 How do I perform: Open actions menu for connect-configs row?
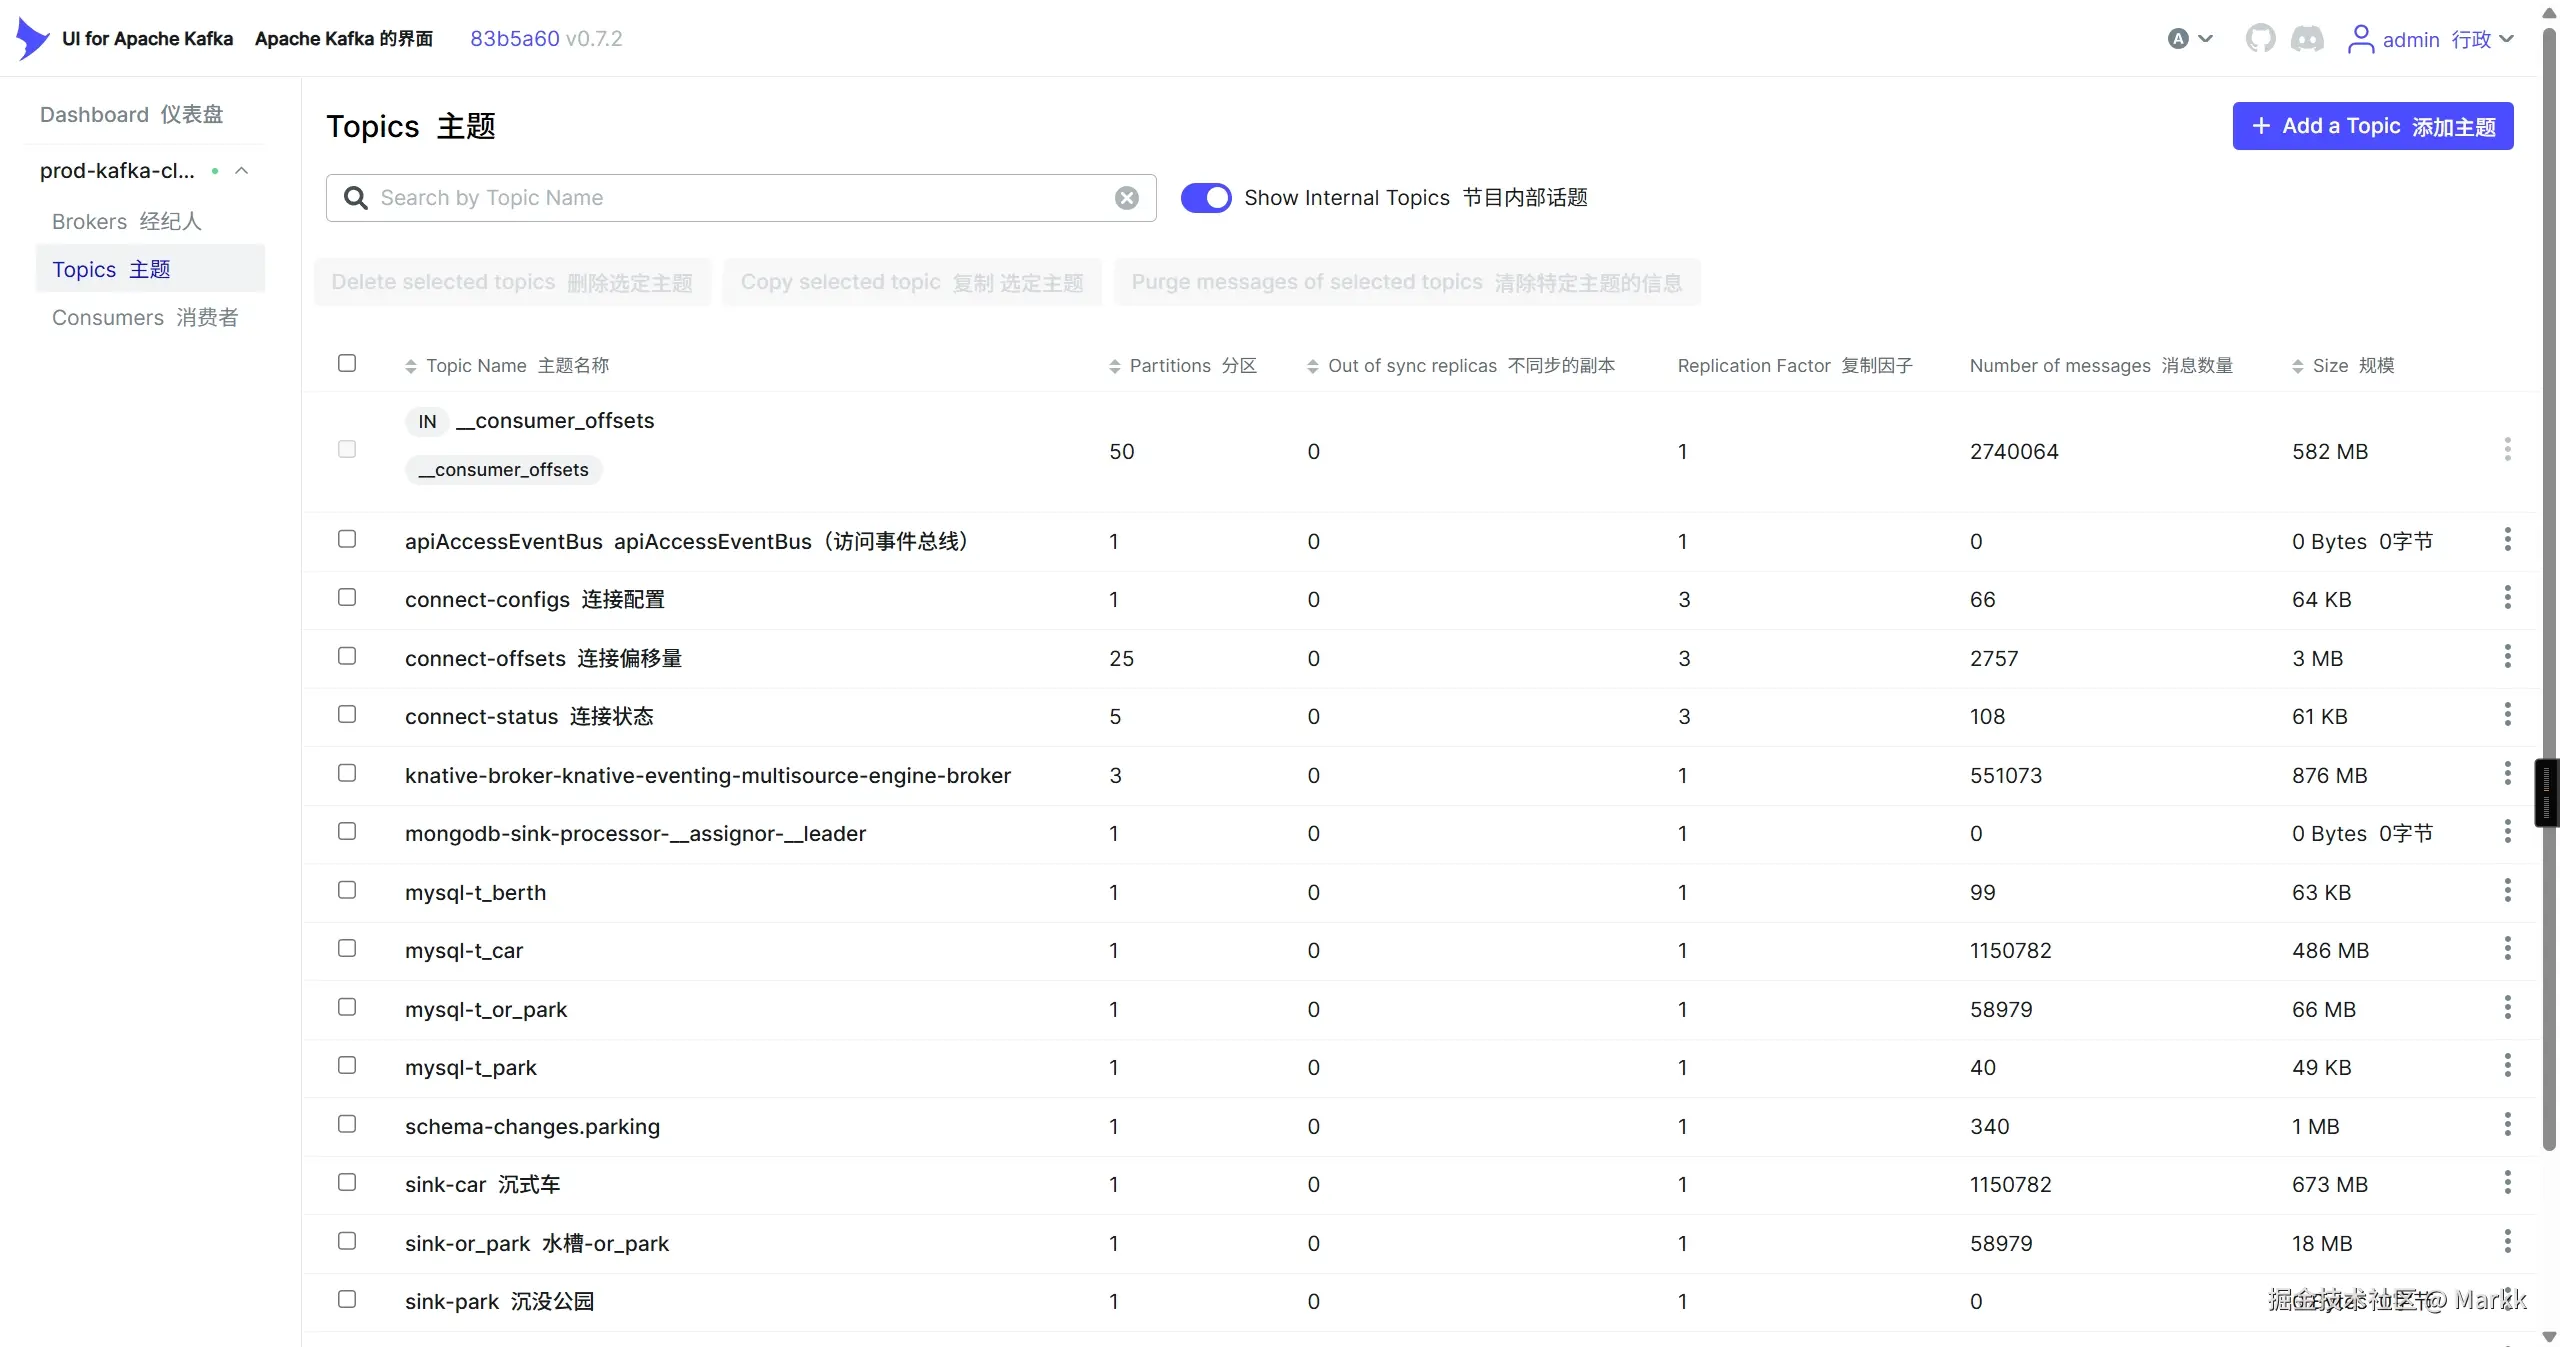[2507, 598]
